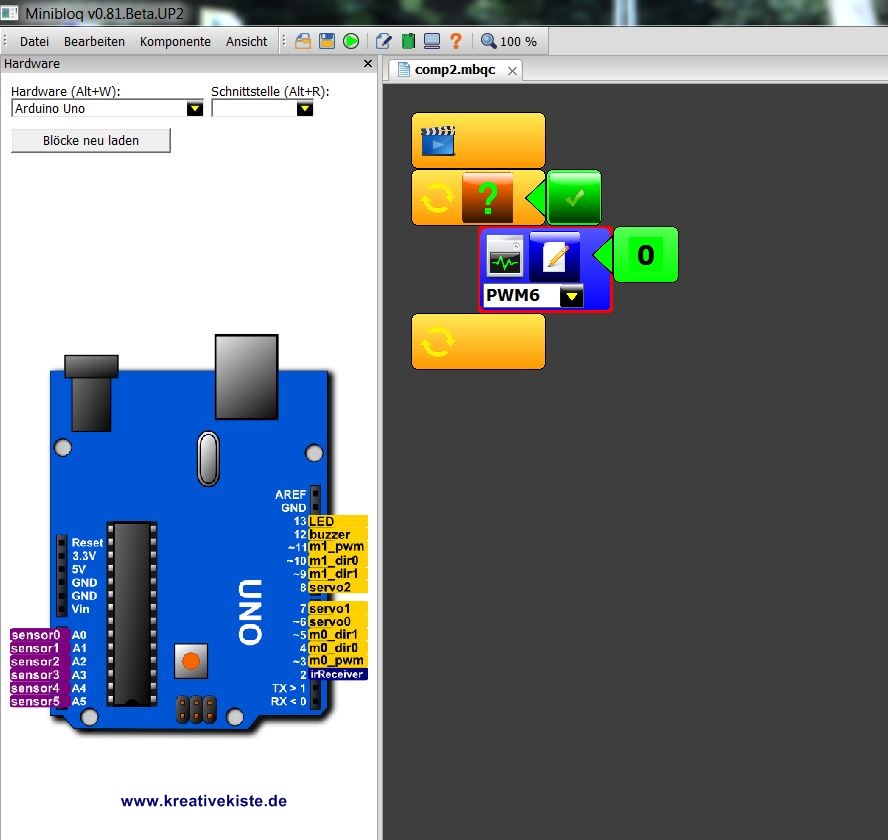Click the Blöcke neu laden button
888x840 pixels.
tap(91, 141)
